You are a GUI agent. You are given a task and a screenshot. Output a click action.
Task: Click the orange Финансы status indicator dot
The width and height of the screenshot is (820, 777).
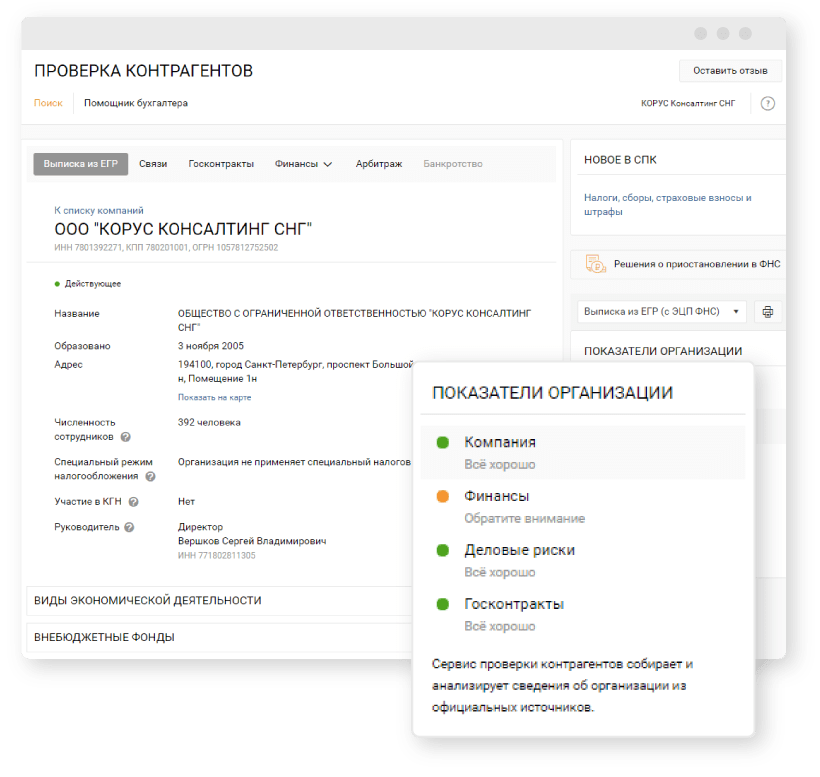coord(442,496)
